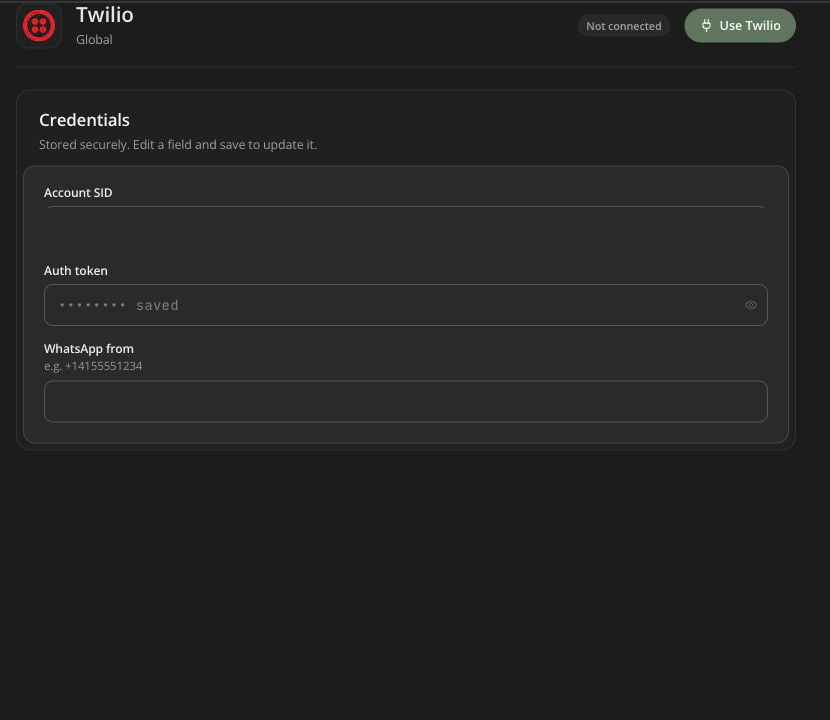830x720 pixels.
Task: Click the Account SID label
Action: 78,193
